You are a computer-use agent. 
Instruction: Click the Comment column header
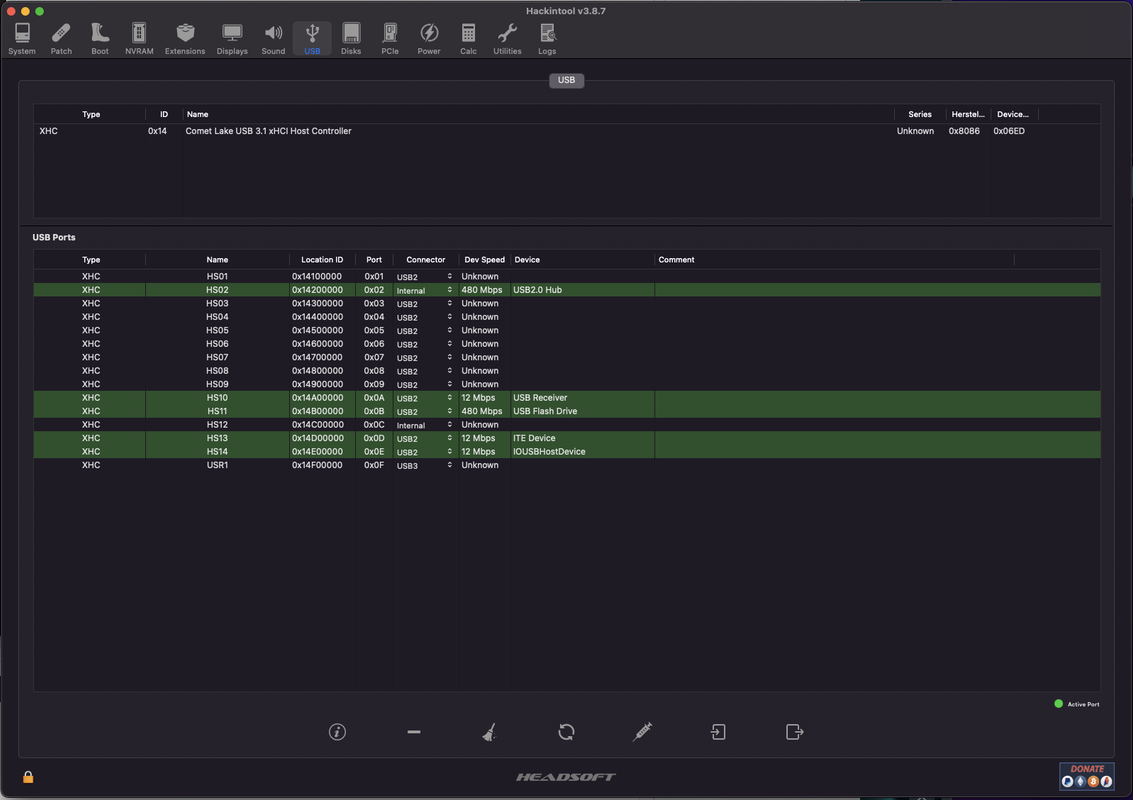coord(835,259)
